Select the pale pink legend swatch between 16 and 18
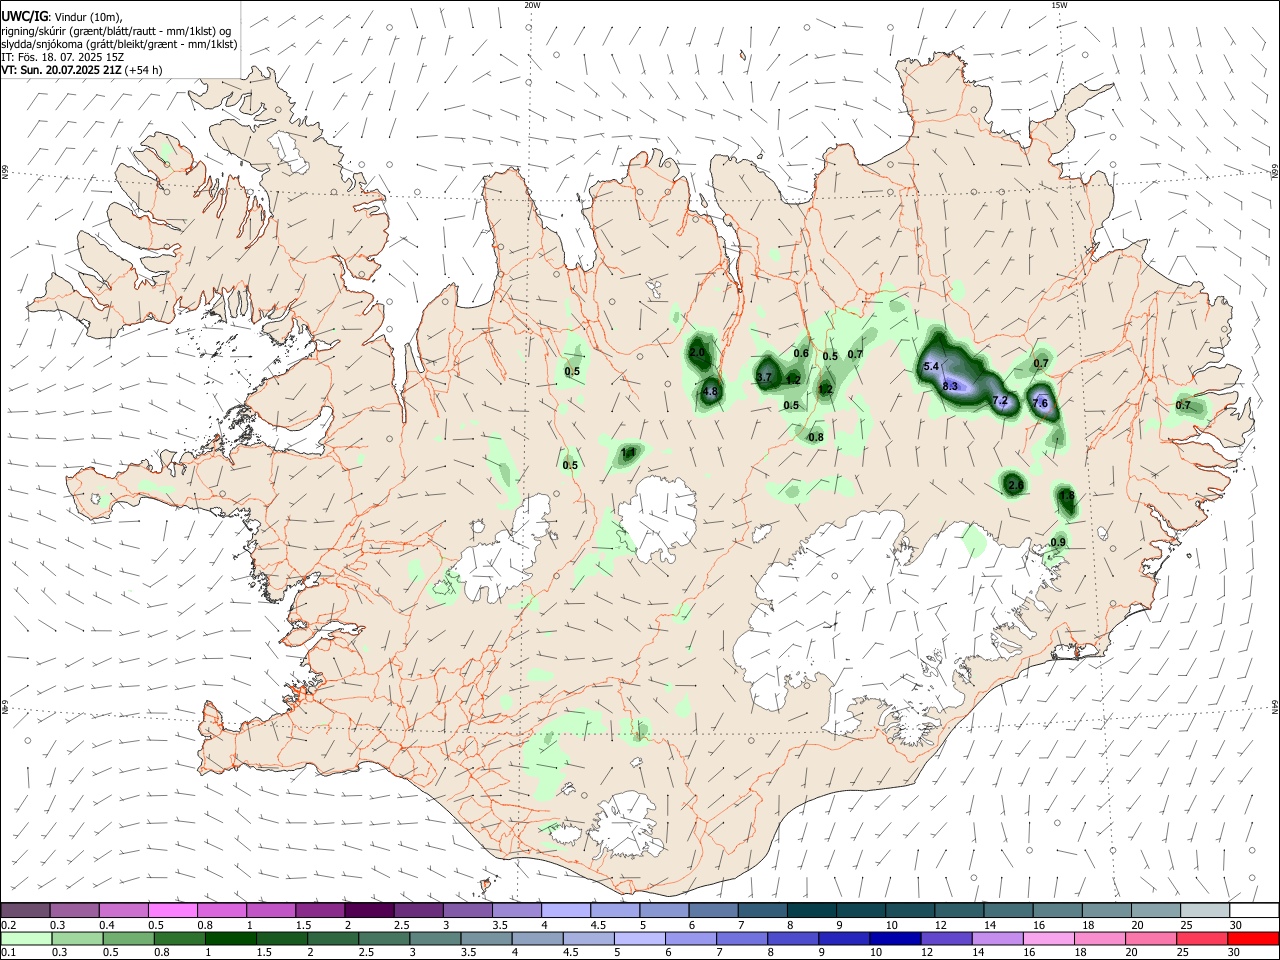 [x=1050, y=938]
